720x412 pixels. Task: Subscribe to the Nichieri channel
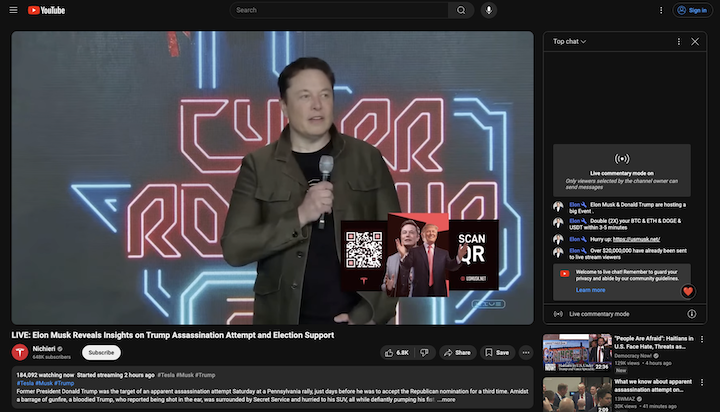pyautogui.click(x=101, y=352)
